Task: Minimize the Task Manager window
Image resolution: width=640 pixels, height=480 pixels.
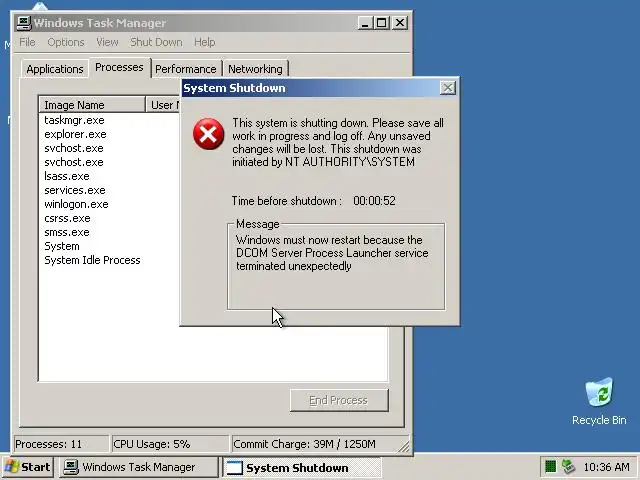Action: 365,23
